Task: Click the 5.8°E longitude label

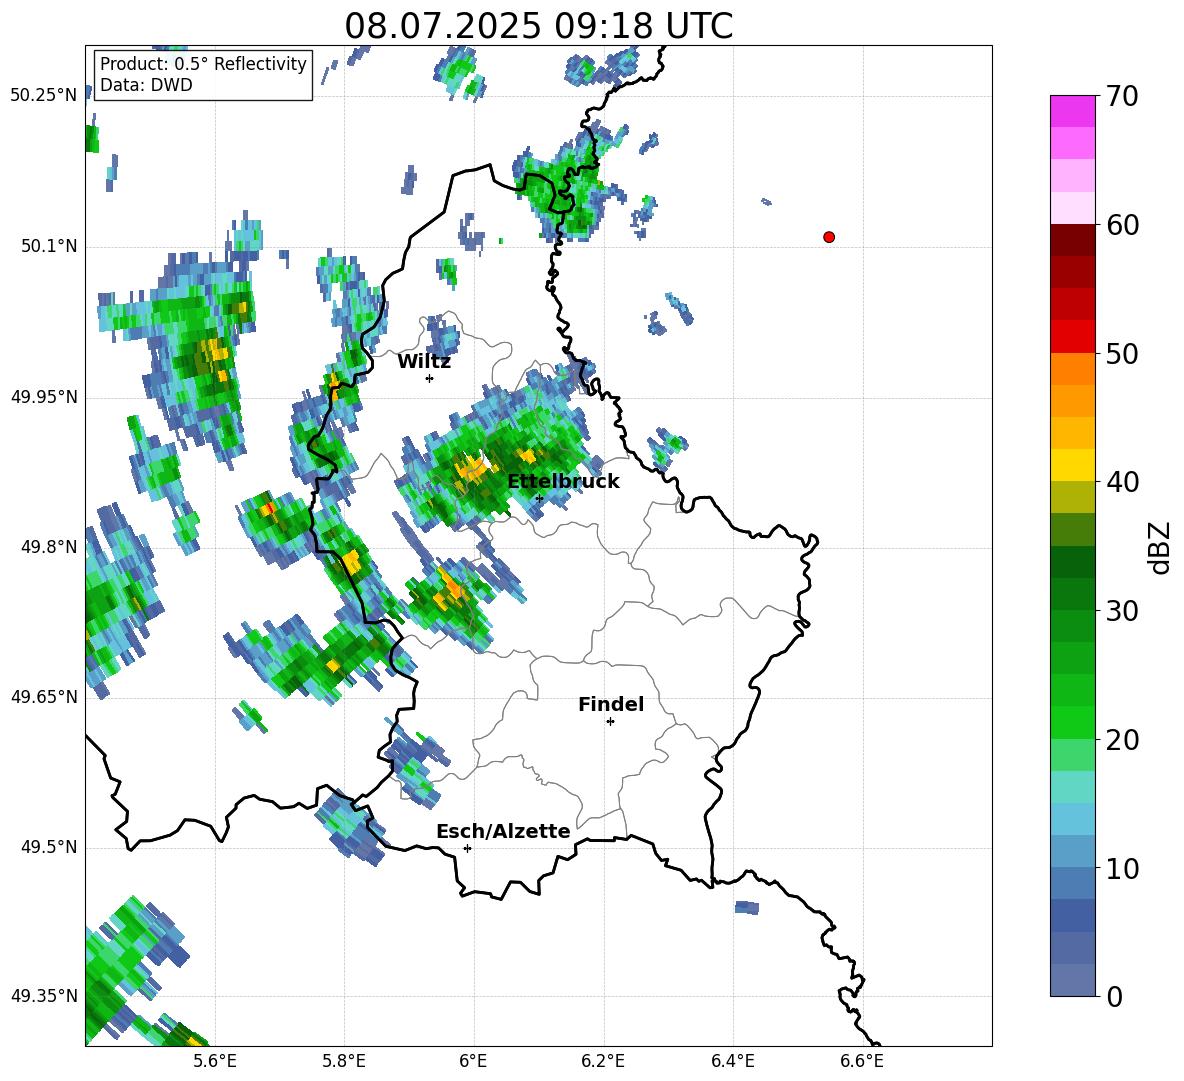Action: 344,1061
